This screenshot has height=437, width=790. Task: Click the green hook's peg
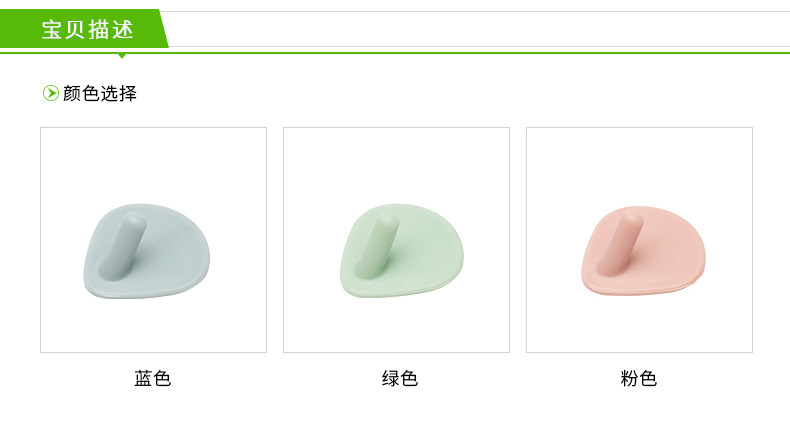377,245
